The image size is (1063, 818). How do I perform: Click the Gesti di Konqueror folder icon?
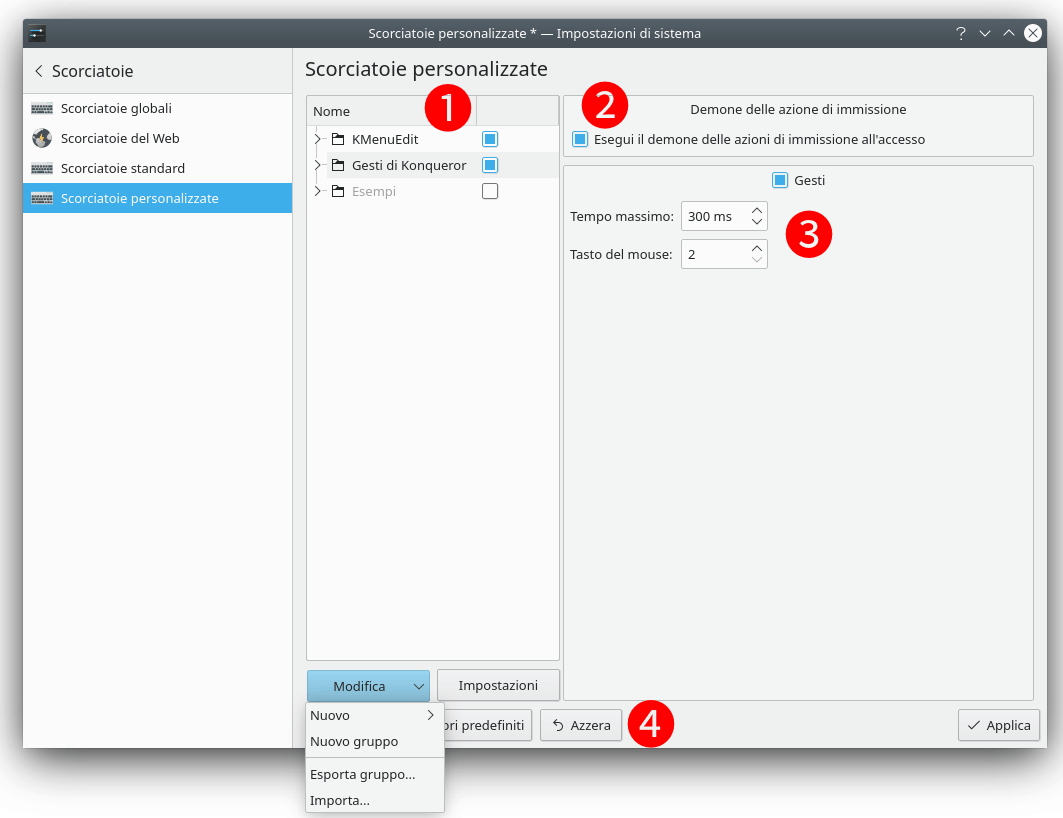click(x=338, y=165)
